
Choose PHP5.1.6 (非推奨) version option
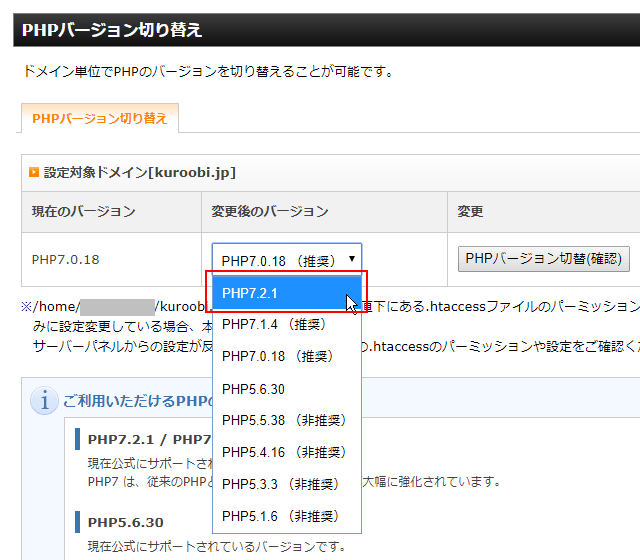(x=287, y=516)
